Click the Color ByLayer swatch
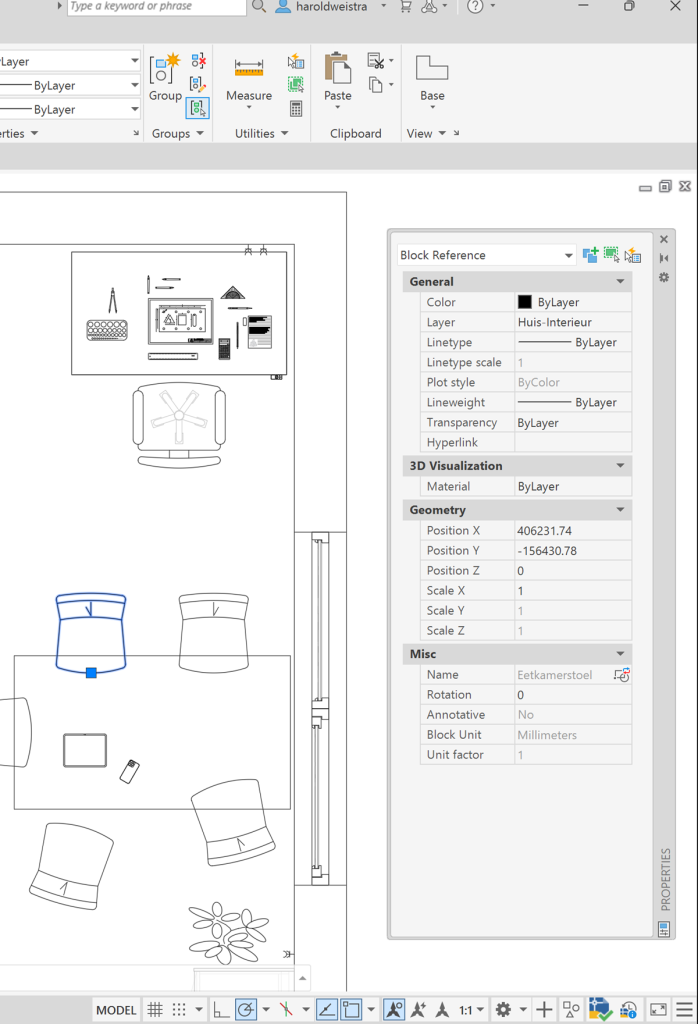 [x=524, y=302]
